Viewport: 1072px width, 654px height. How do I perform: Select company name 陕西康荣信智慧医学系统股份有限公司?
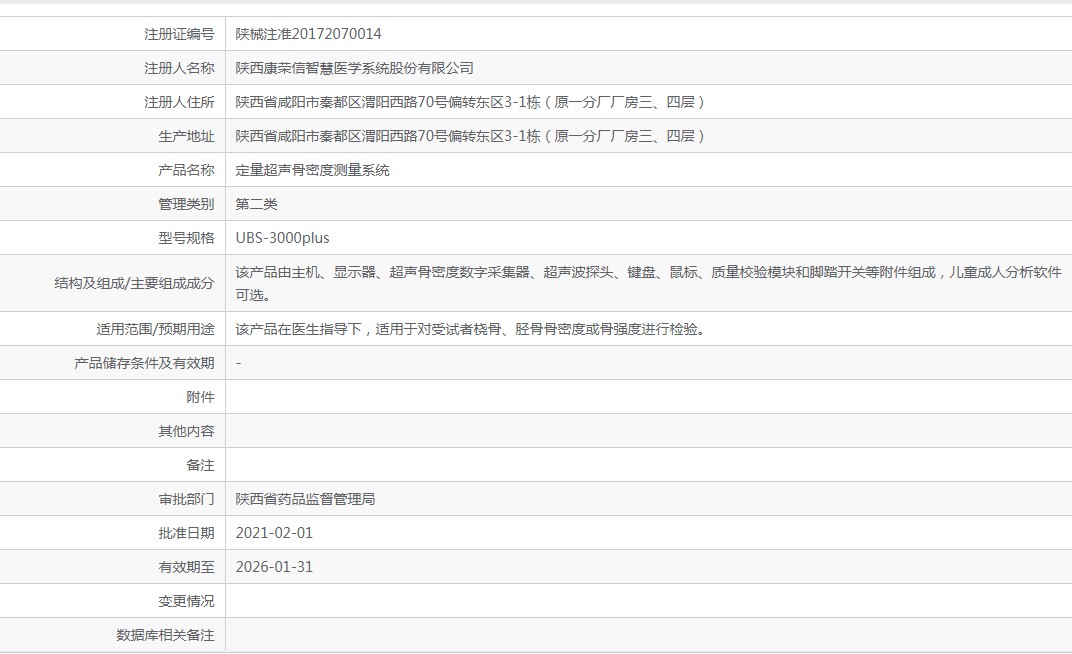pyautogui.click(x=354, y=68)
